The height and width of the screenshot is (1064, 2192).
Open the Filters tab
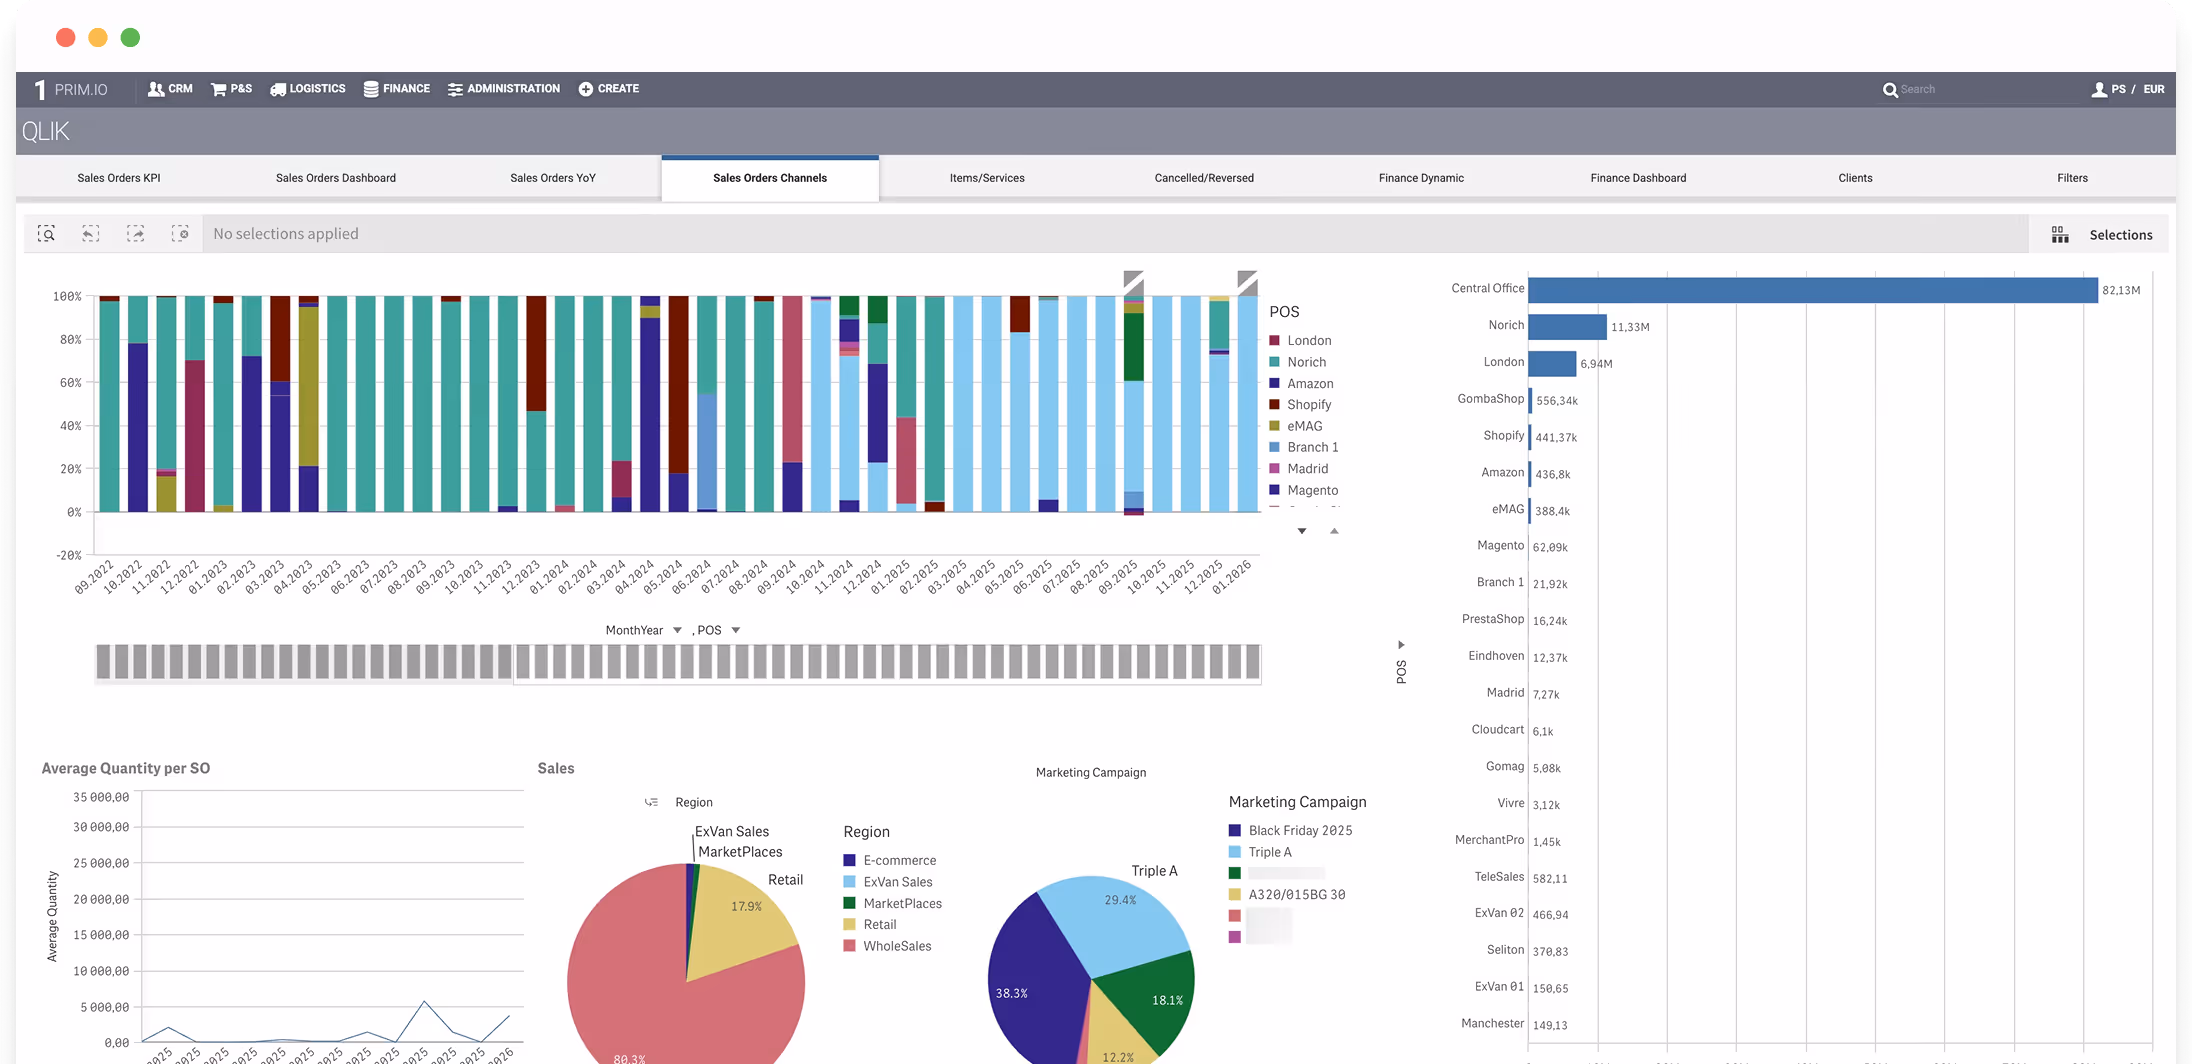click(x=2072, y=178)
